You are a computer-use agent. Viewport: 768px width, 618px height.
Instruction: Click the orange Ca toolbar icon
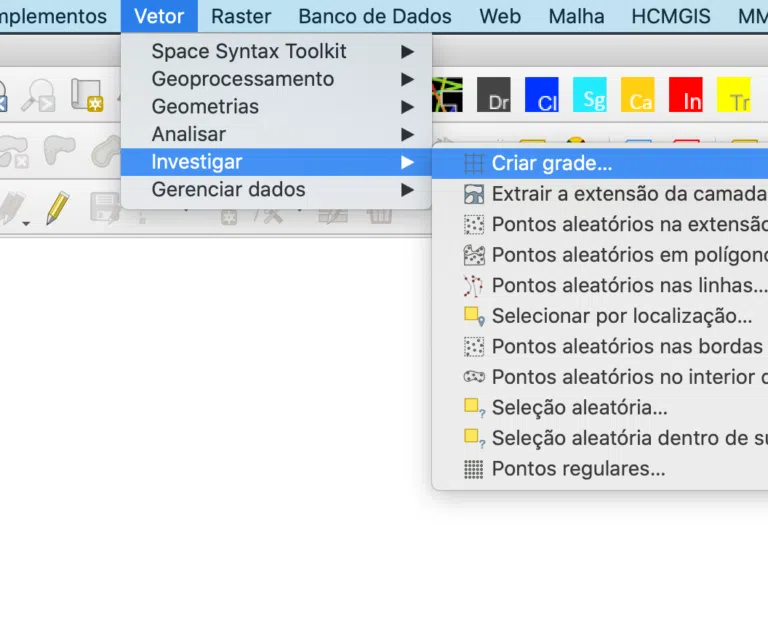click(638, 95)
